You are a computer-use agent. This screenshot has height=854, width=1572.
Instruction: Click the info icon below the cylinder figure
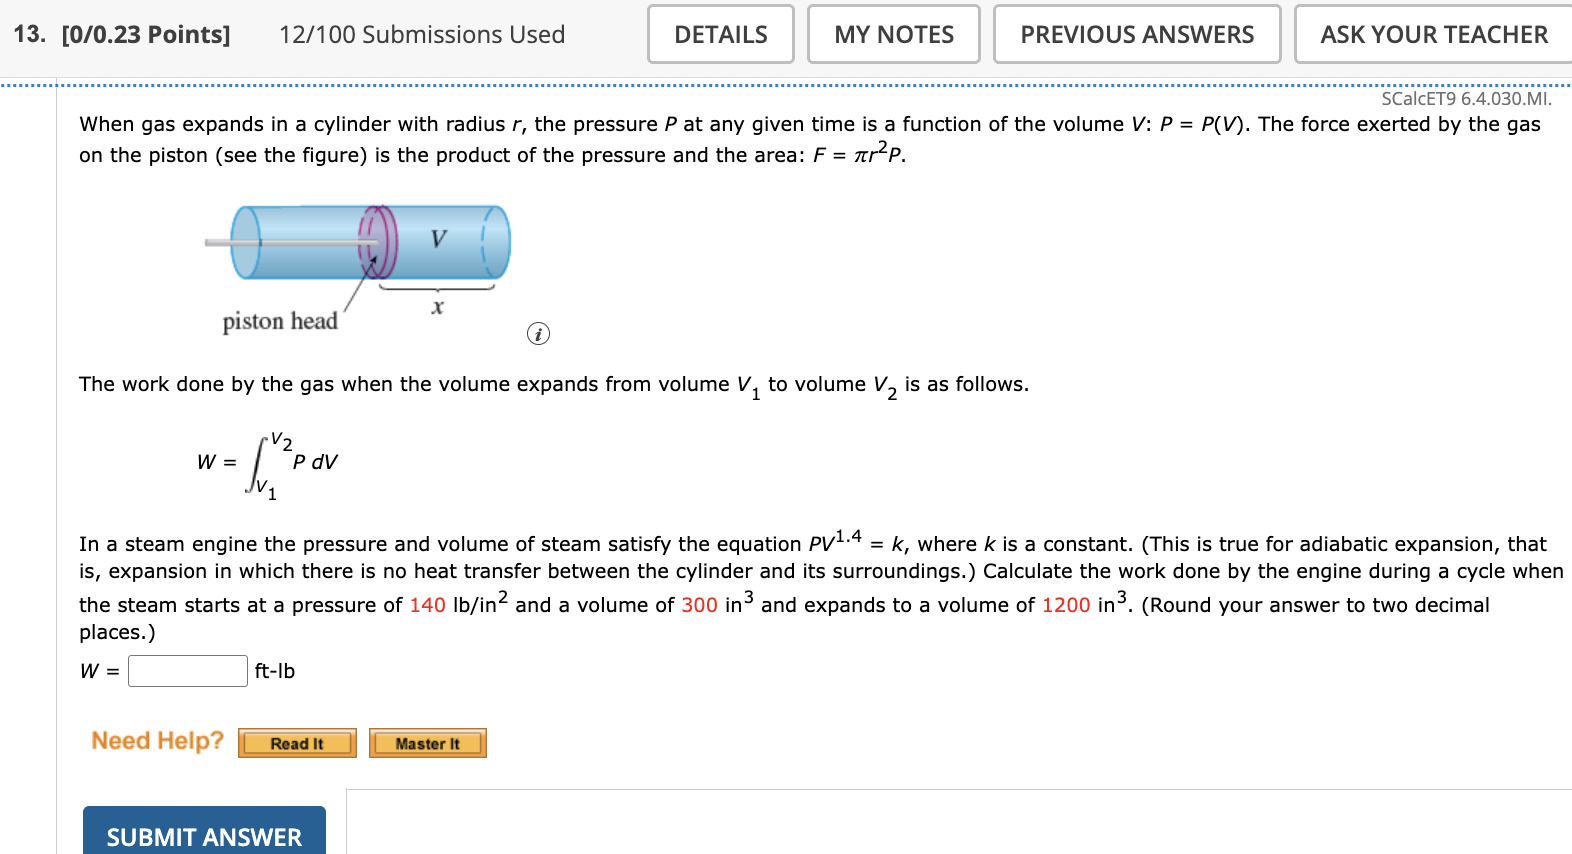537,334
